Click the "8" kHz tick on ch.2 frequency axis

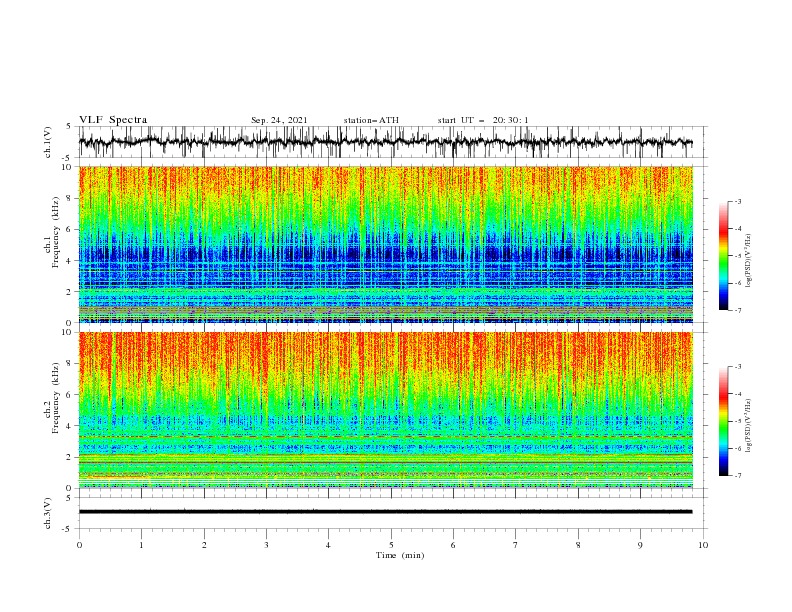click(x=71, y=364)
